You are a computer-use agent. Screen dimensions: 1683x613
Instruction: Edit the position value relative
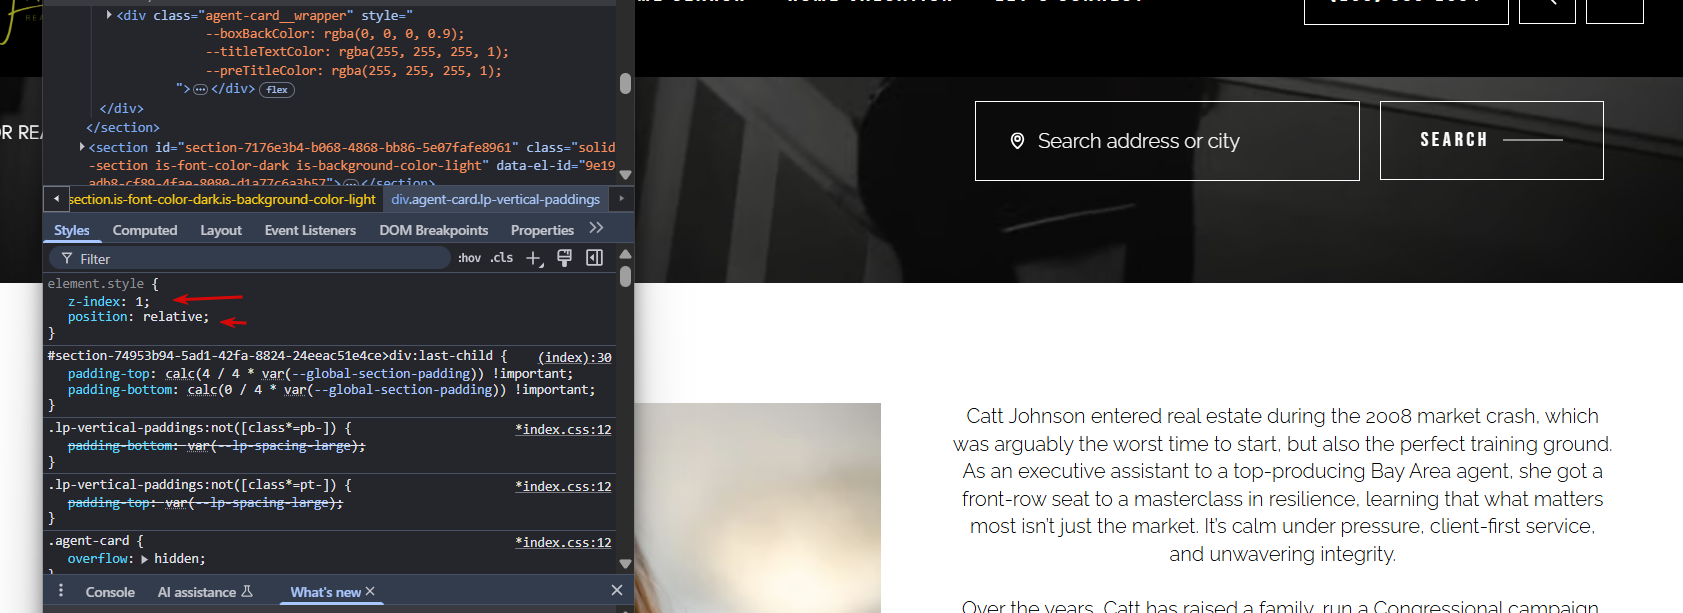coord(172,317)
